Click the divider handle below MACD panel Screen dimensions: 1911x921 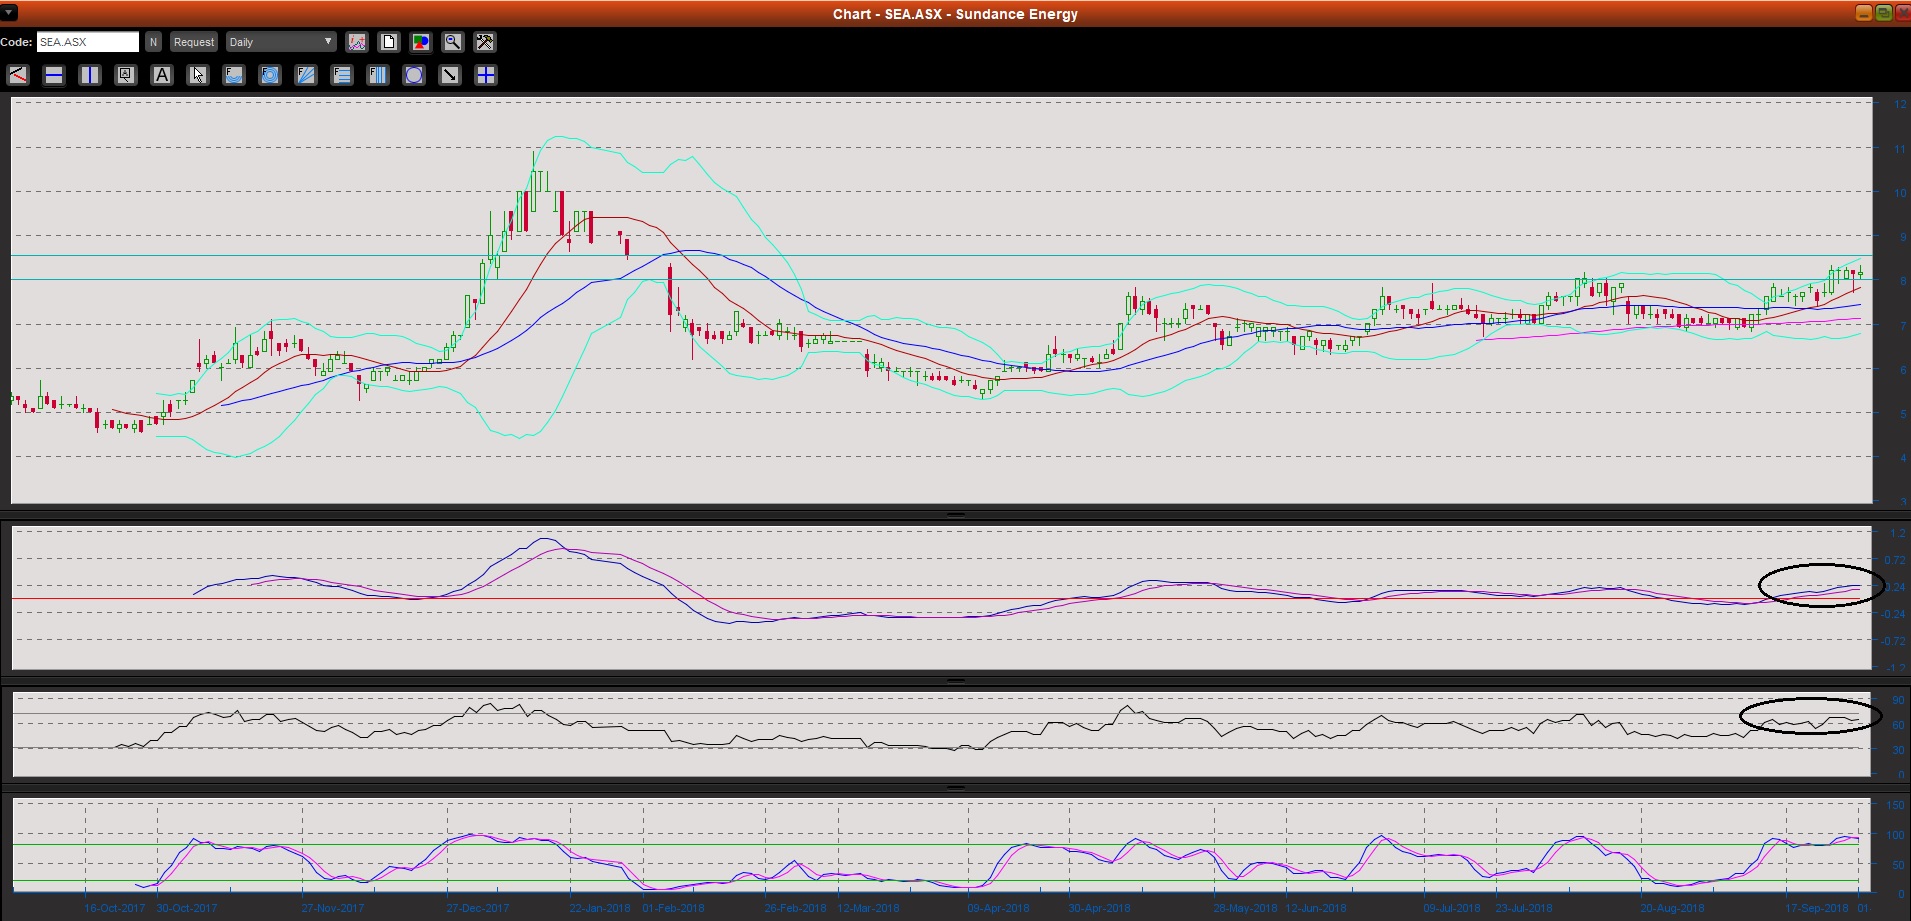(956, 680)
